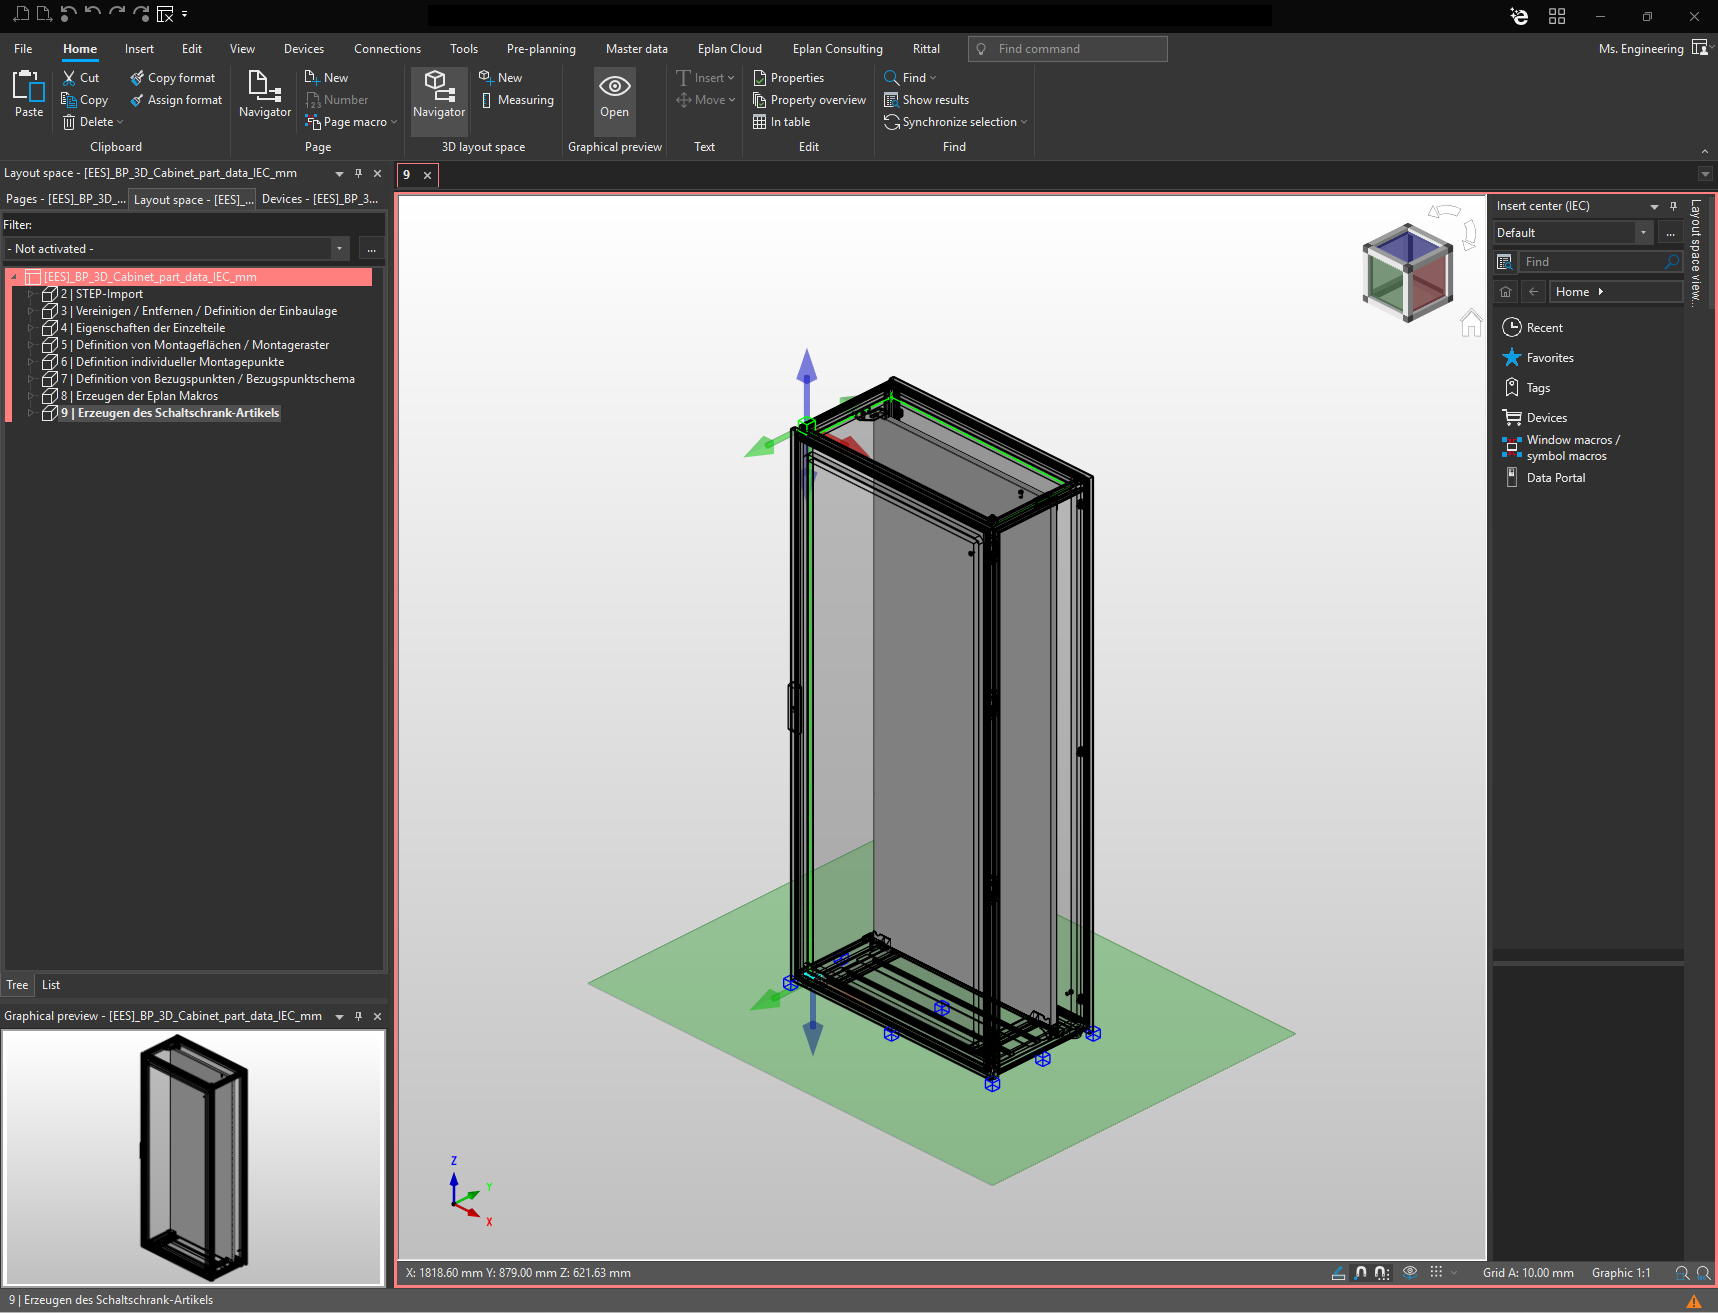Open Properties from Edit group
1718x1313 pixels.
[x=788, y=78]
